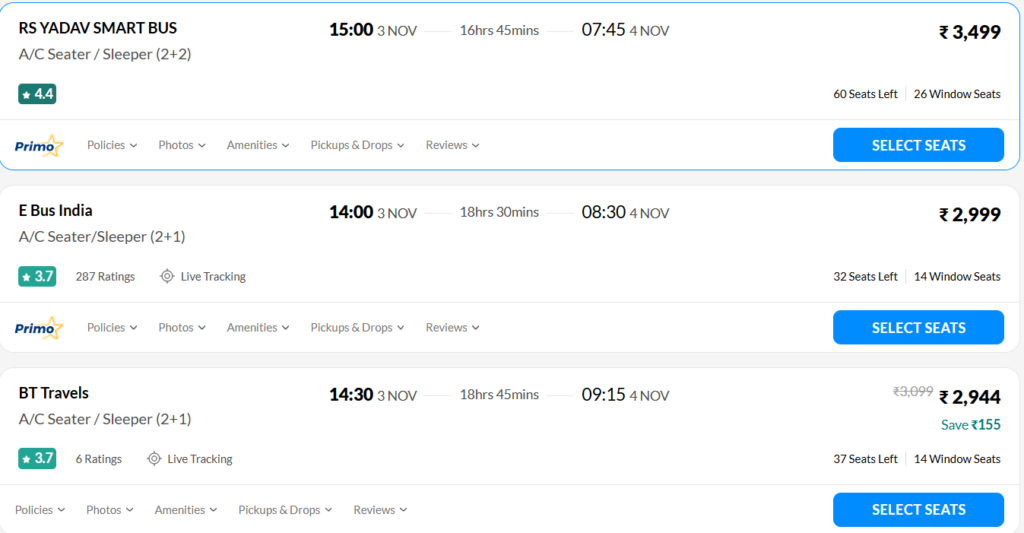Click Live Tracking icon for E Bus India

pos(167,276)
